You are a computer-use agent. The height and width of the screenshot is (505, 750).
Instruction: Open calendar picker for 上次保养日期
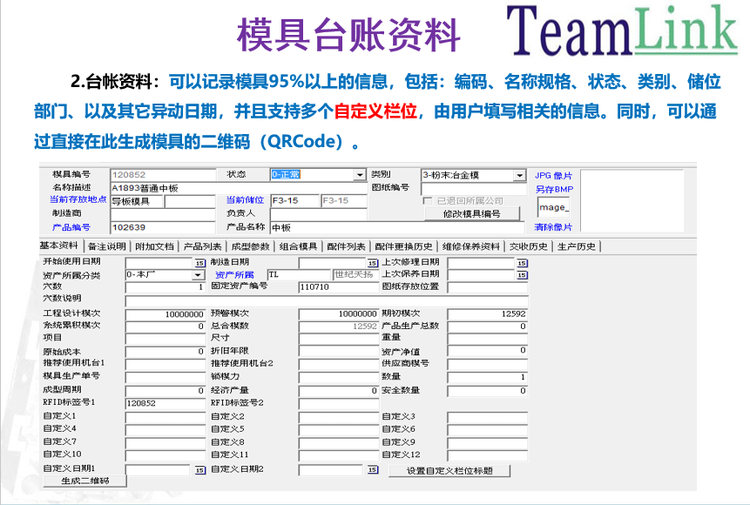pos(522,275)
